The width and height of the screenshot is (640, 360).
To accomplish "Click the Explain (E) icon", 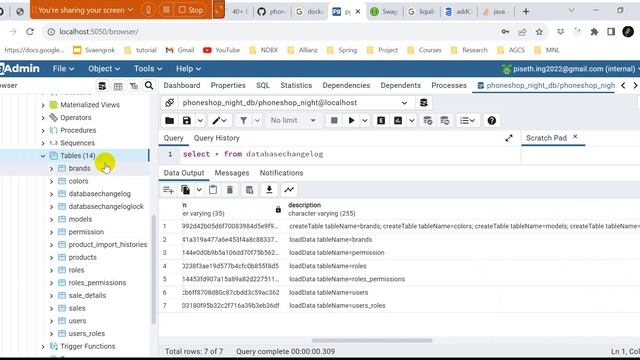I will (x=381, y=120).
